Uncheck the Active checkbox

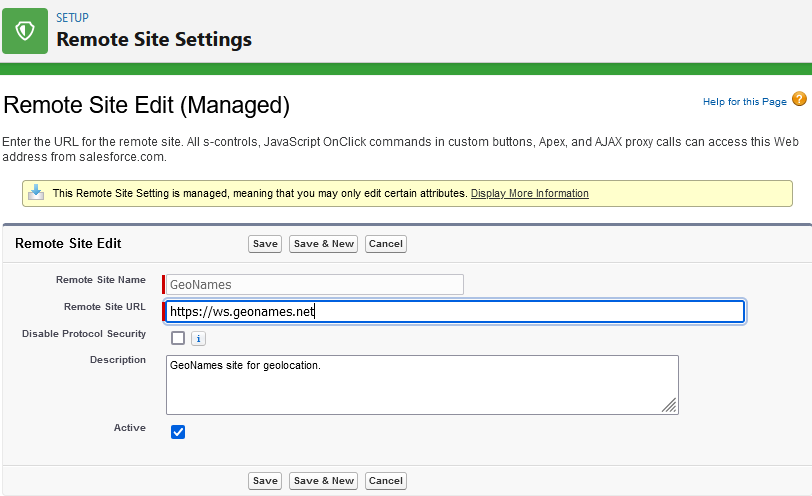[178, 432]
